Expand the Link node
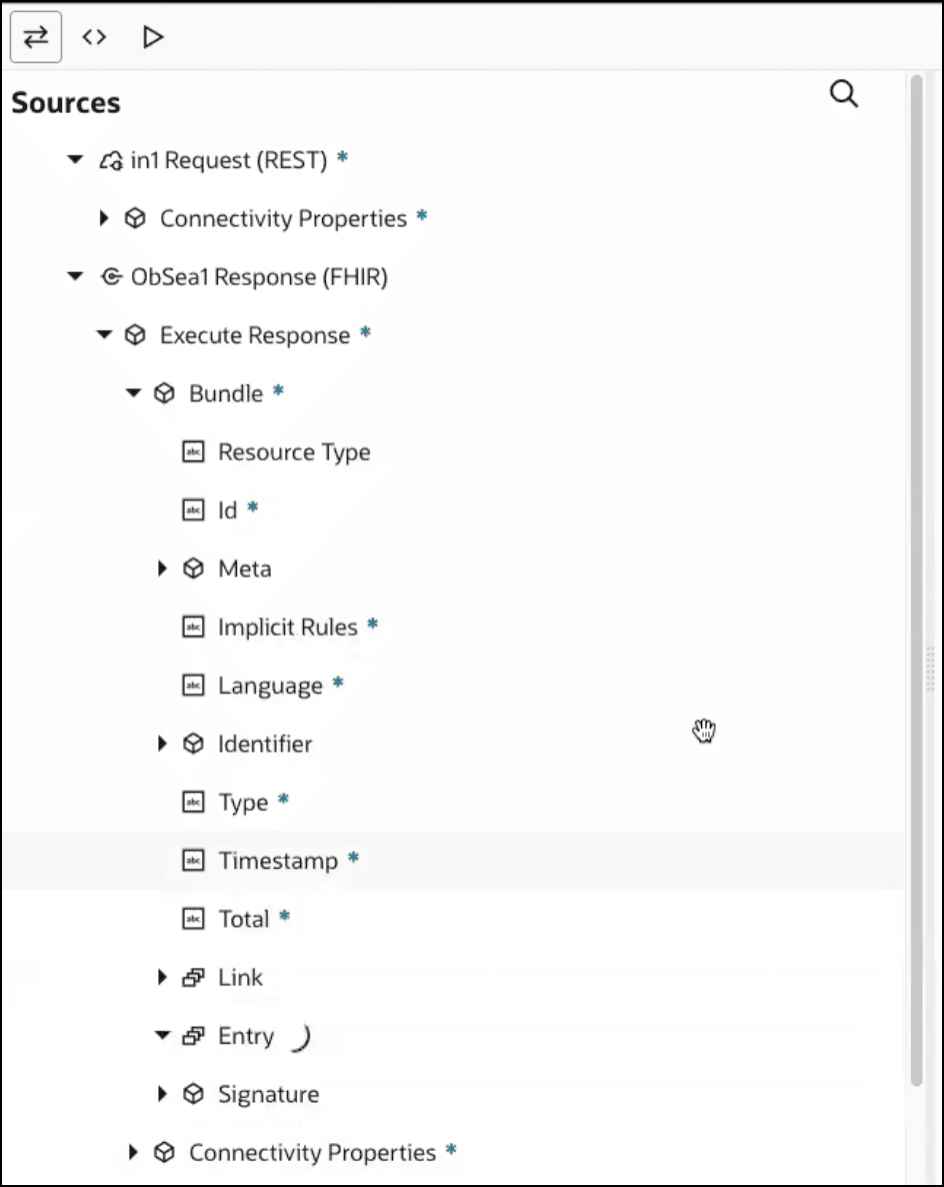Viewport: 944px width, 1187px height. point(162,977)
